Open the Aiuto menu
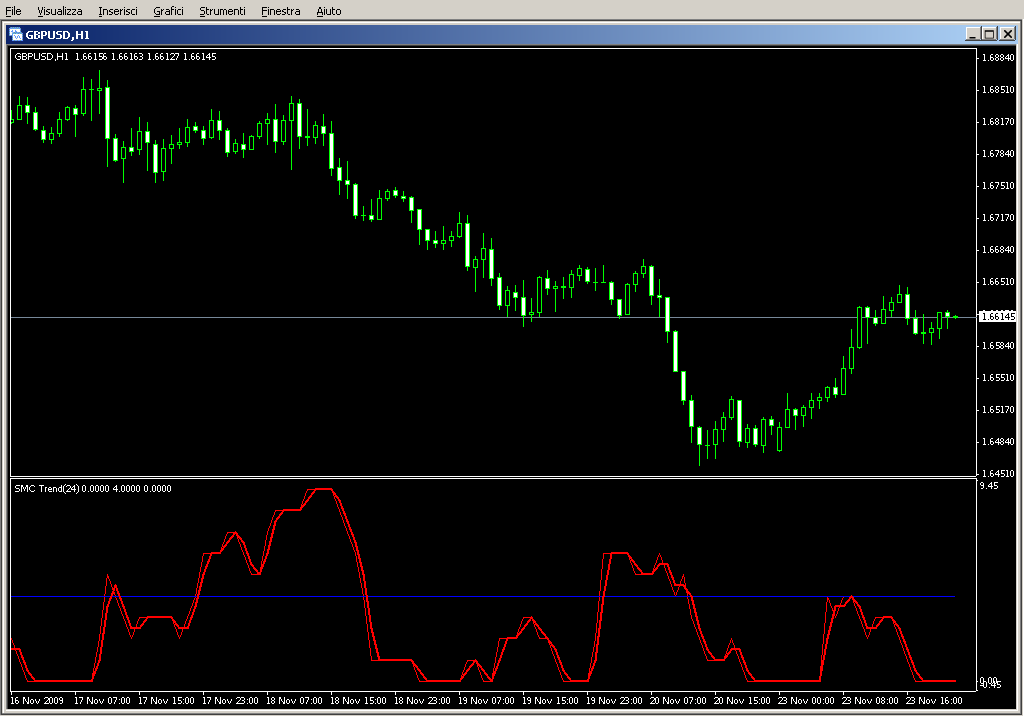This screenshot has height=717, width=1024. tap(329, 11)
